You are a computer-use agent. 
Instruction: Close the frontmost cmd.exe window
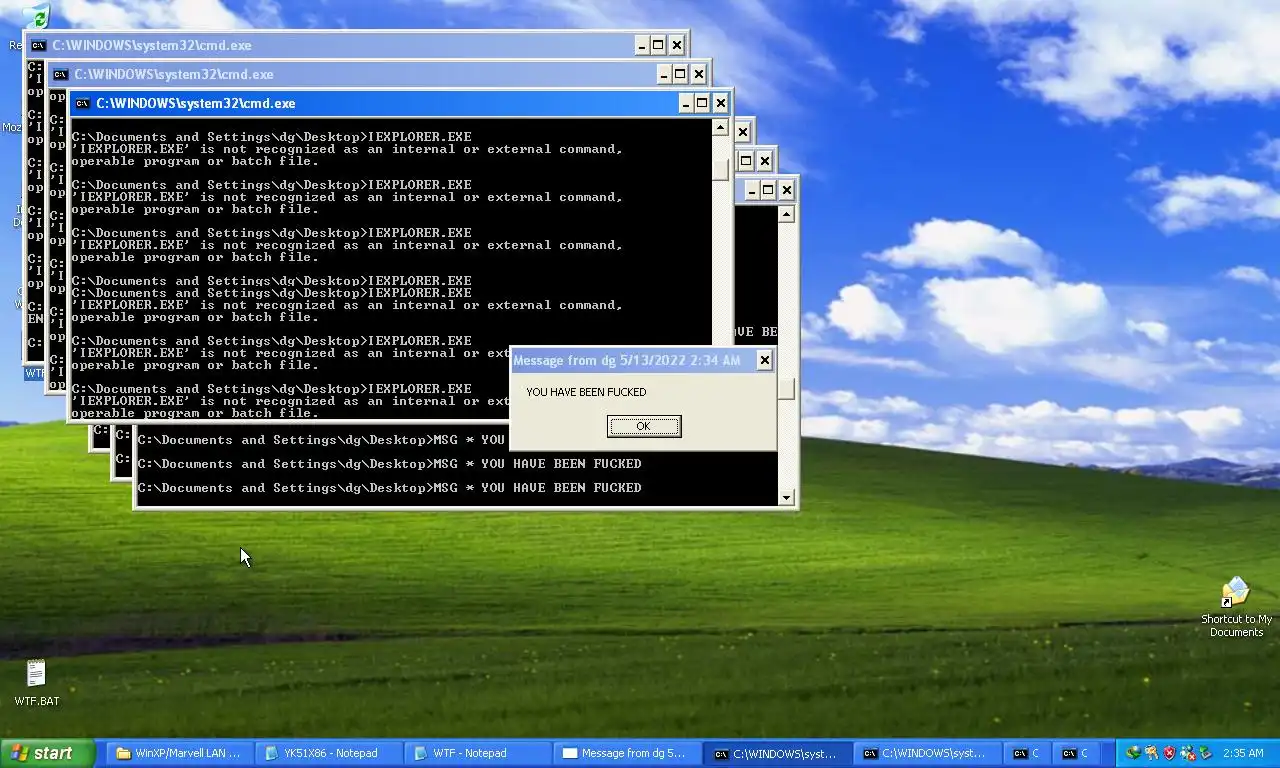click(720, 103)
